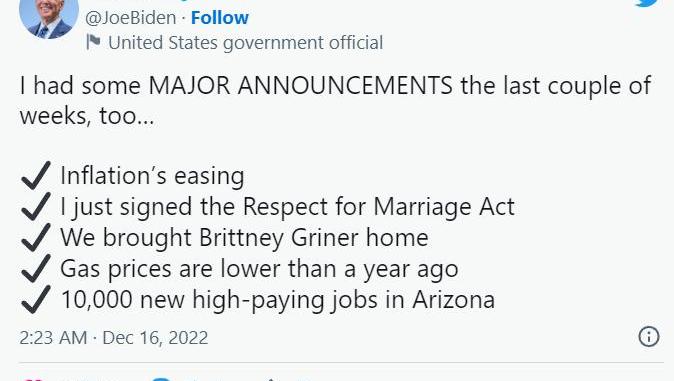Click the check mark beside Gas prices line
Screen dimensions: 674x381
tap(36, 268)
